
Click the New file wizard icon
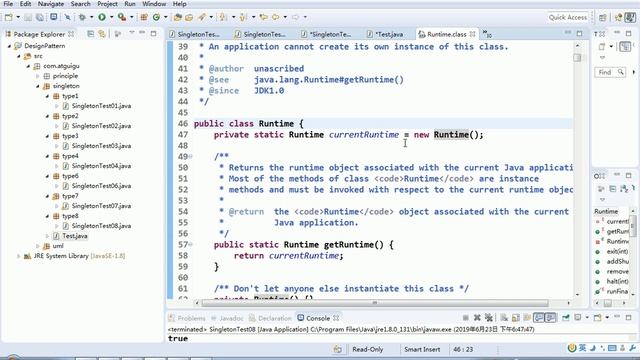8,17
